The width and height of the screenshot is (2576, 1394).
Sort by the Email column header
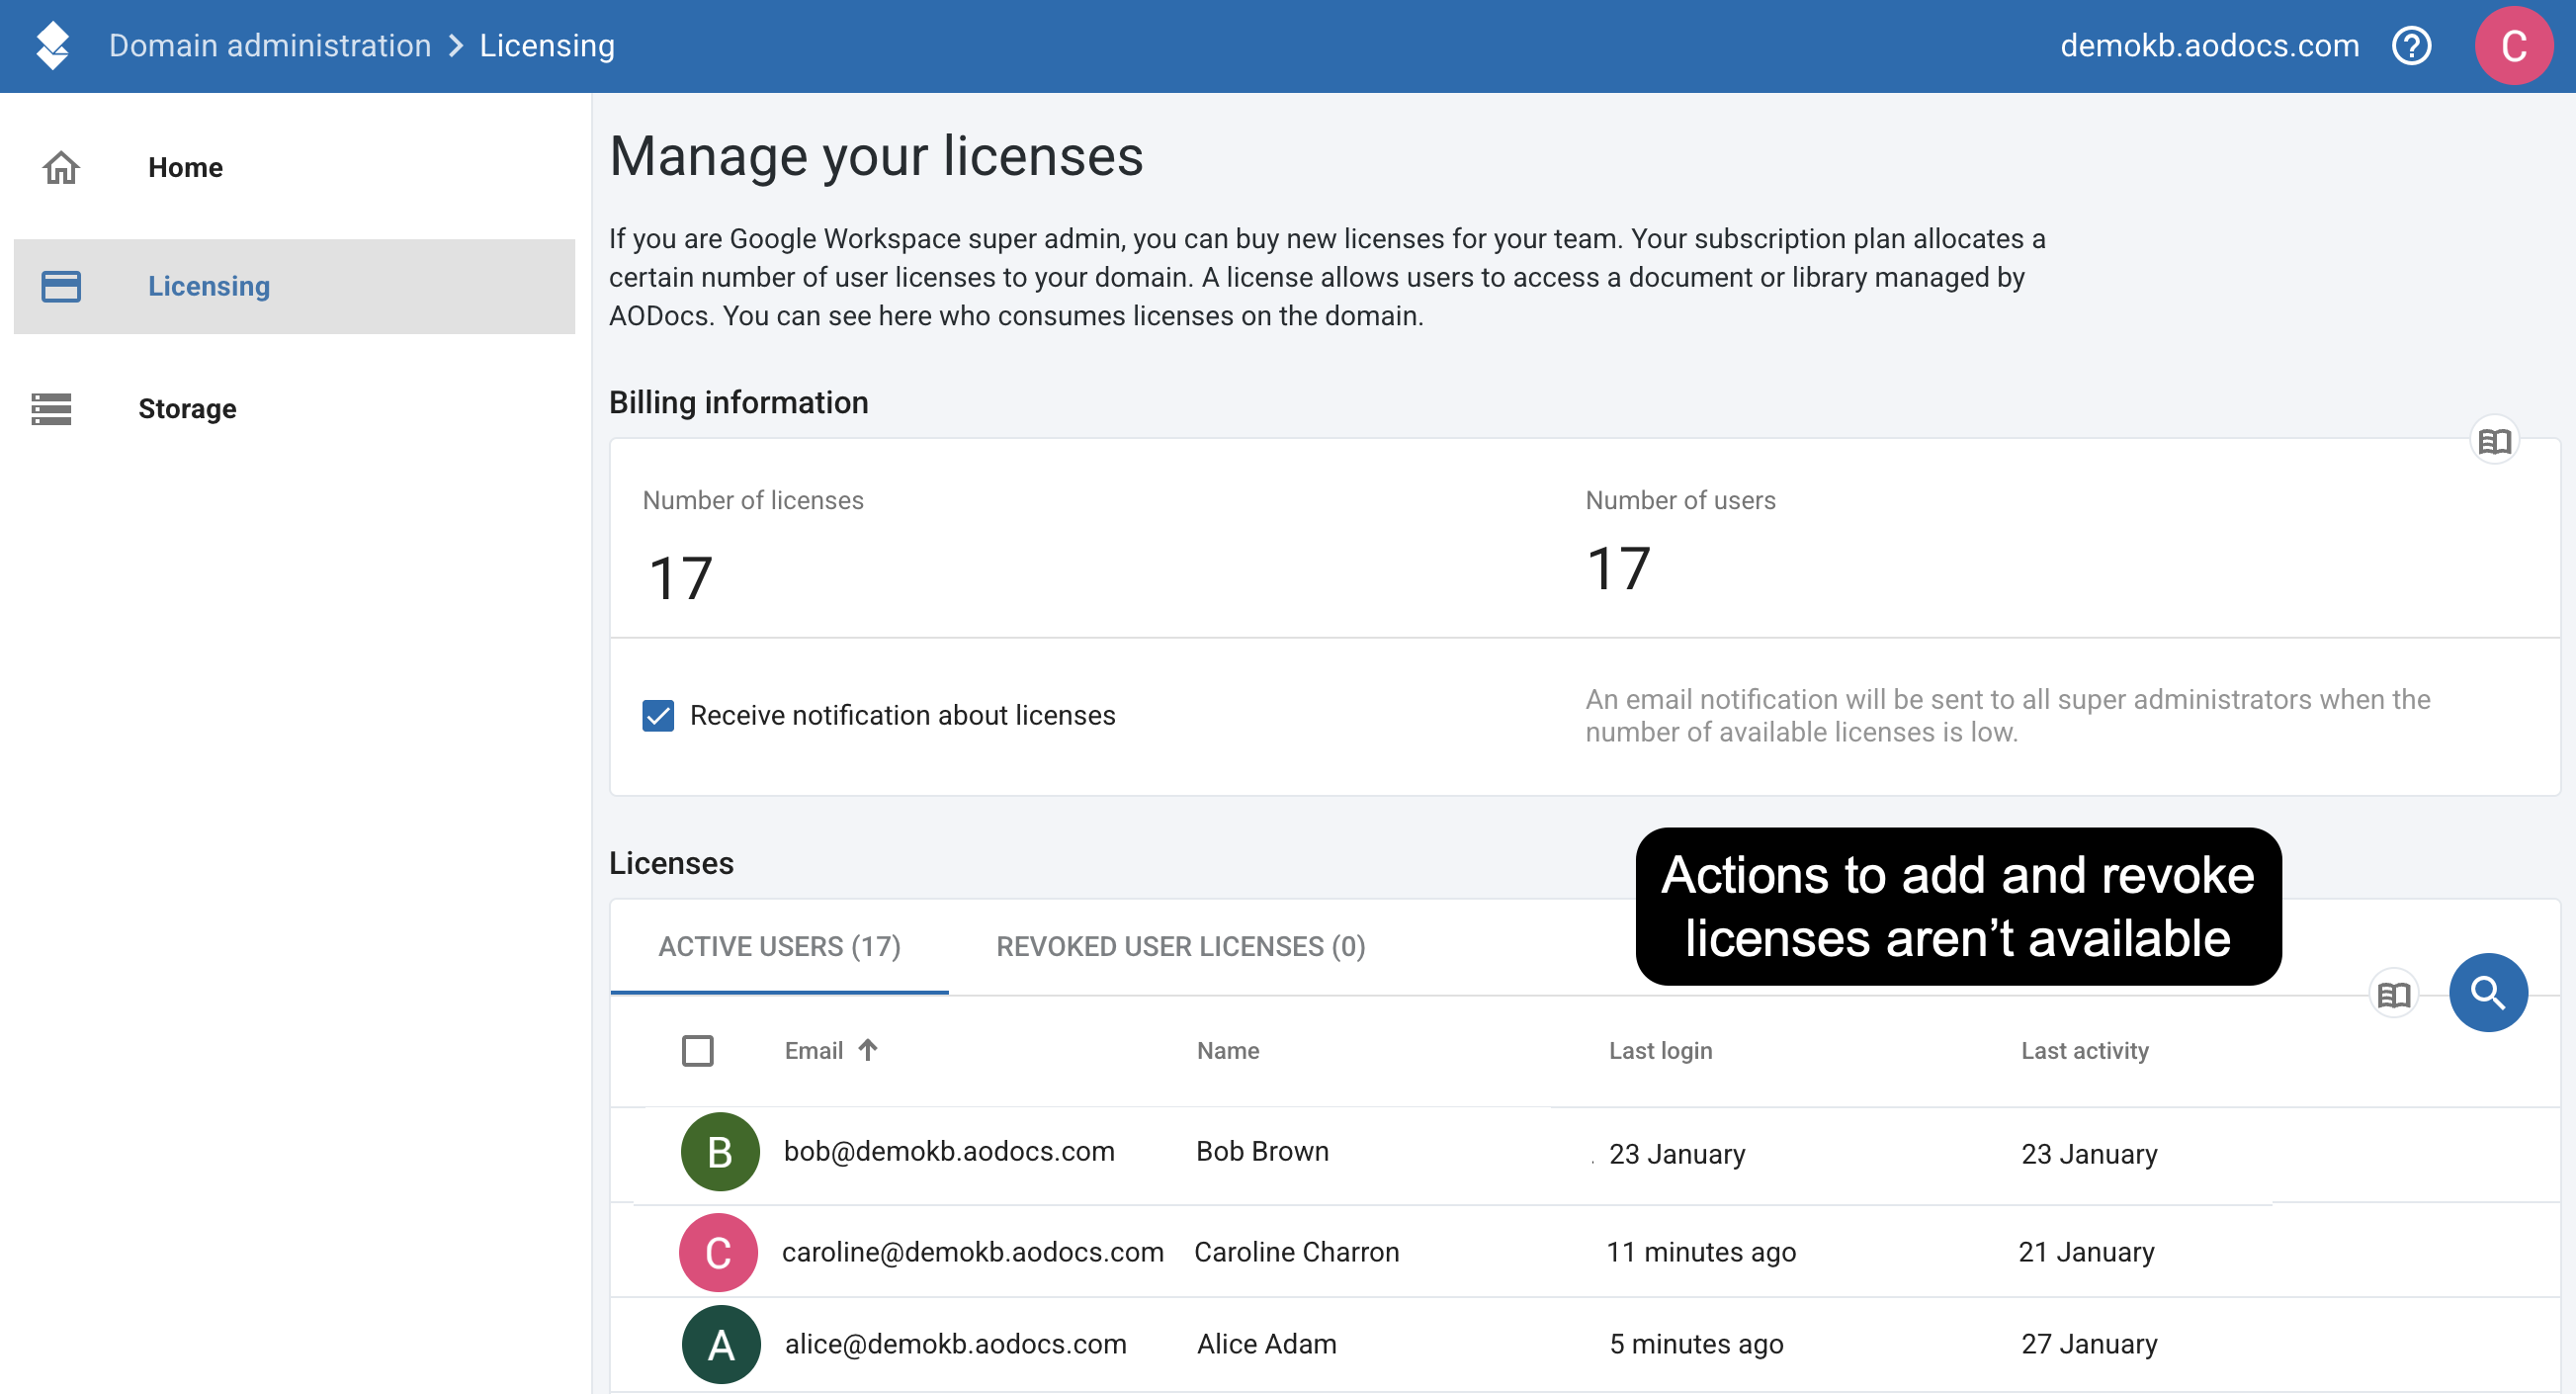coord(814,1050)
